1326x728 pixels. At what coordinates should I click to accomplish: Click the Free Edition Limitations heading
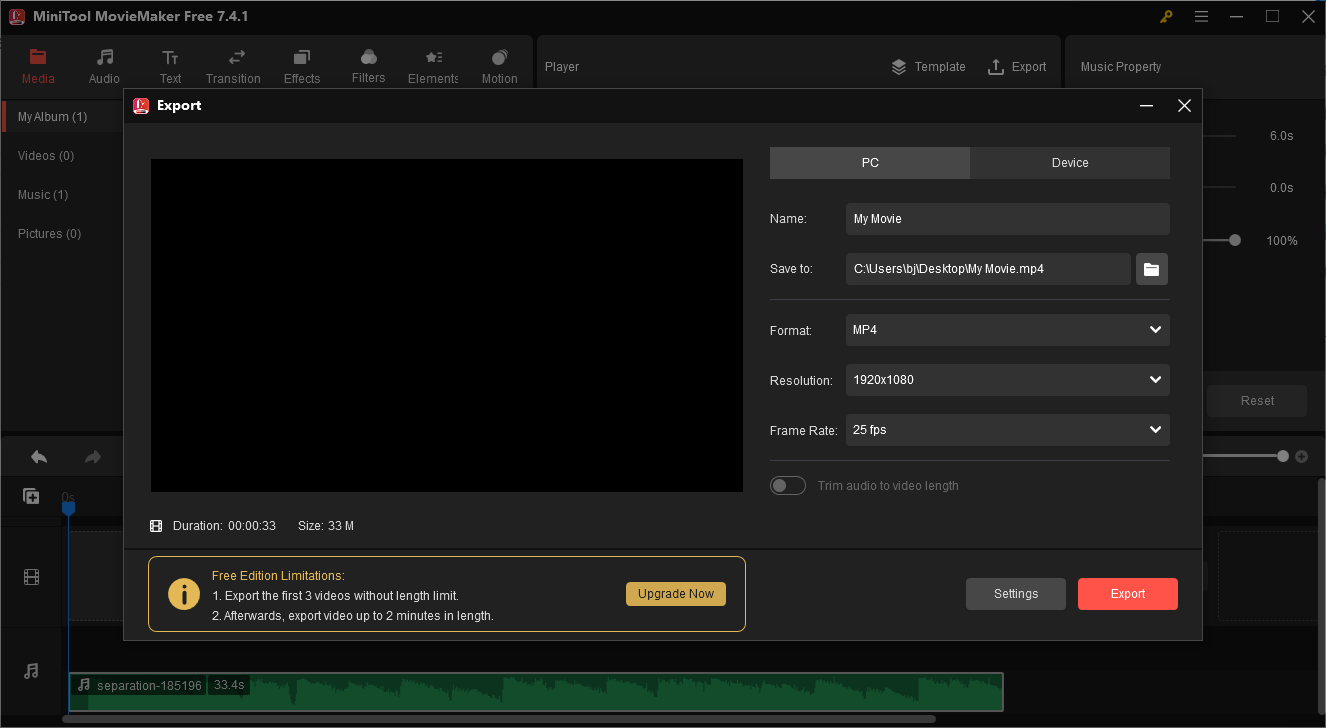pos(278,576)
